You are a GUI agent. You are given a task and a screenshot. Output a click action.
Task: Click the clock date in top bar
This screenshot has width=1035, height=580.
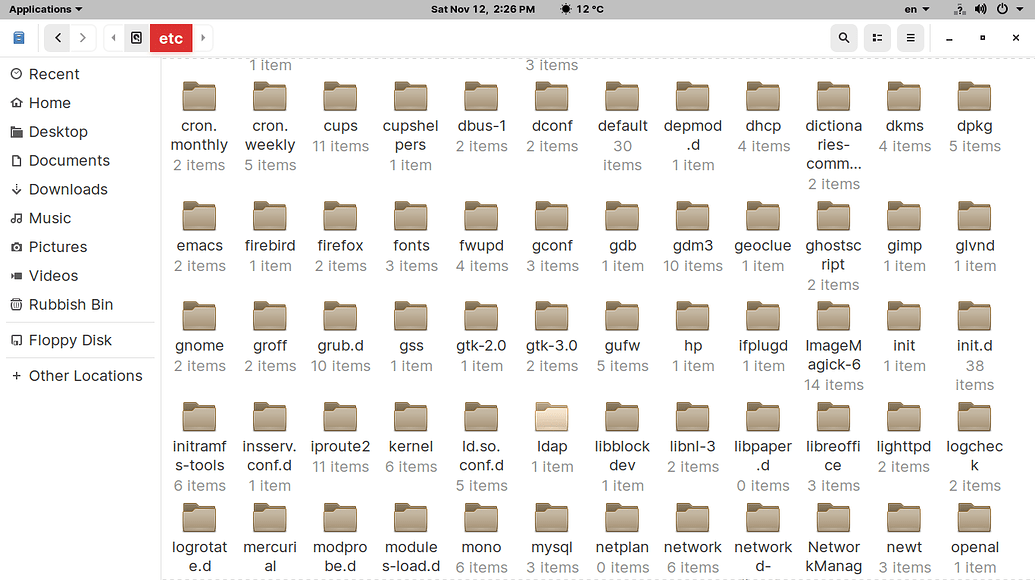[x=483, y=9]
